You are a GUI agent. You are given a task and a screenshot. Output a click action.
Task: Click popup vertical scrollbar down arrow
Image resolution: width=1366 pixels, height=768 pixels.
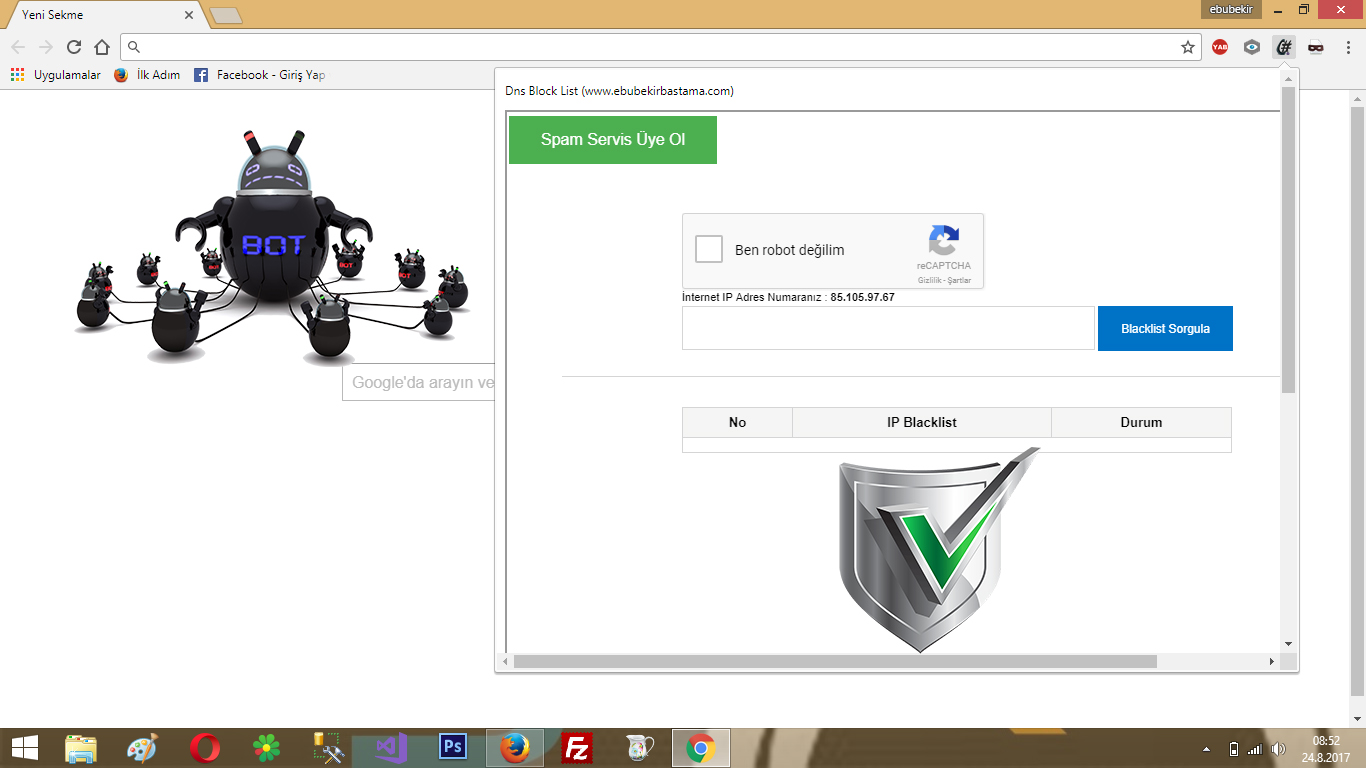coord(1288,644)
